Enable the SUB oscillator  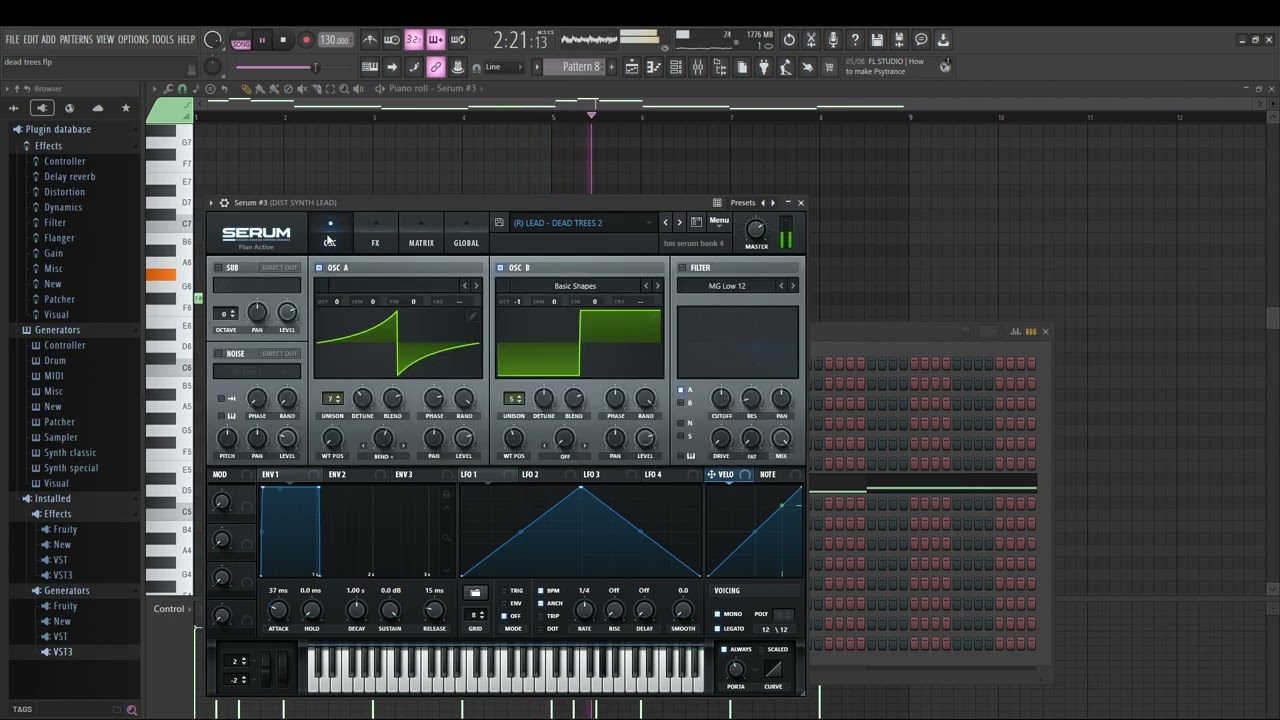coord(218,268)
